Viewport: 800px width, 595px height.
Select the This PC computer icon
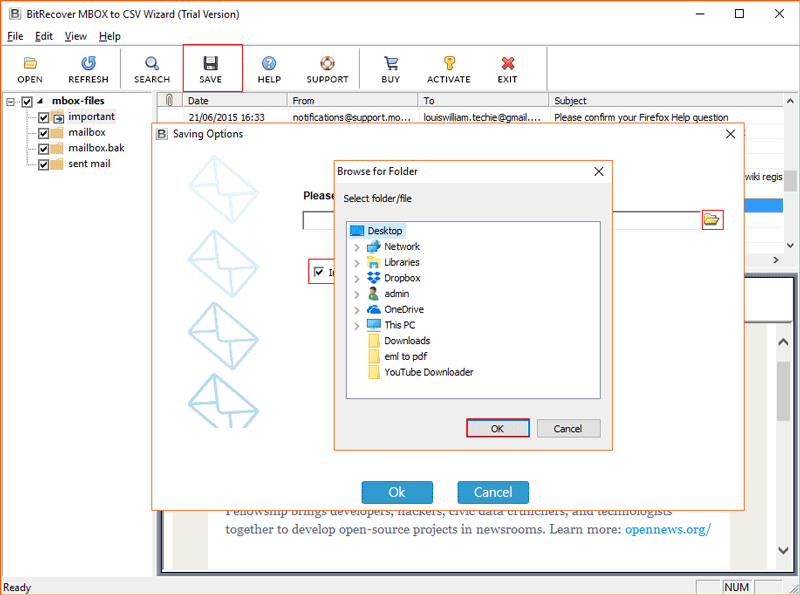click(373, 325)
